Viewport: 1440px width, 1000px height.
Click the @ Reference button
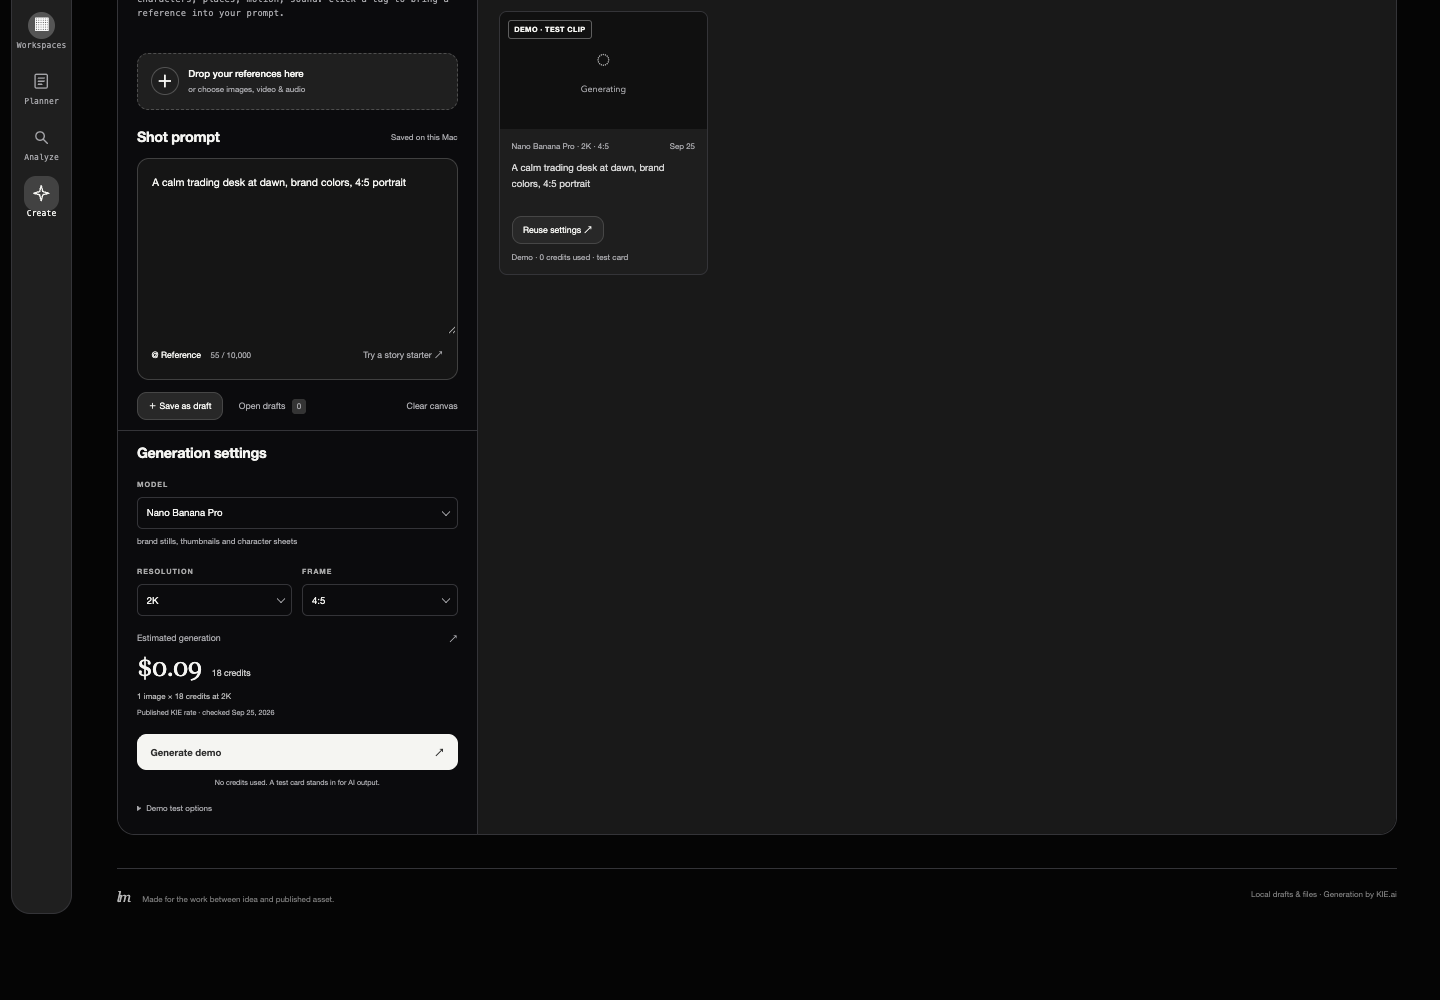click(x=176, y=355)
